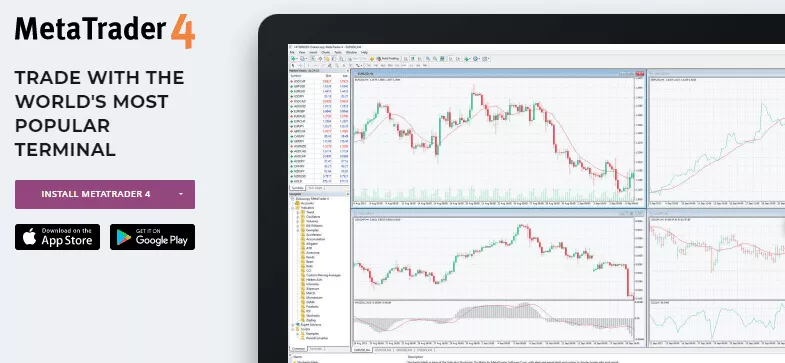Expand the Volumes folder in Navigator

click(298, 221)
